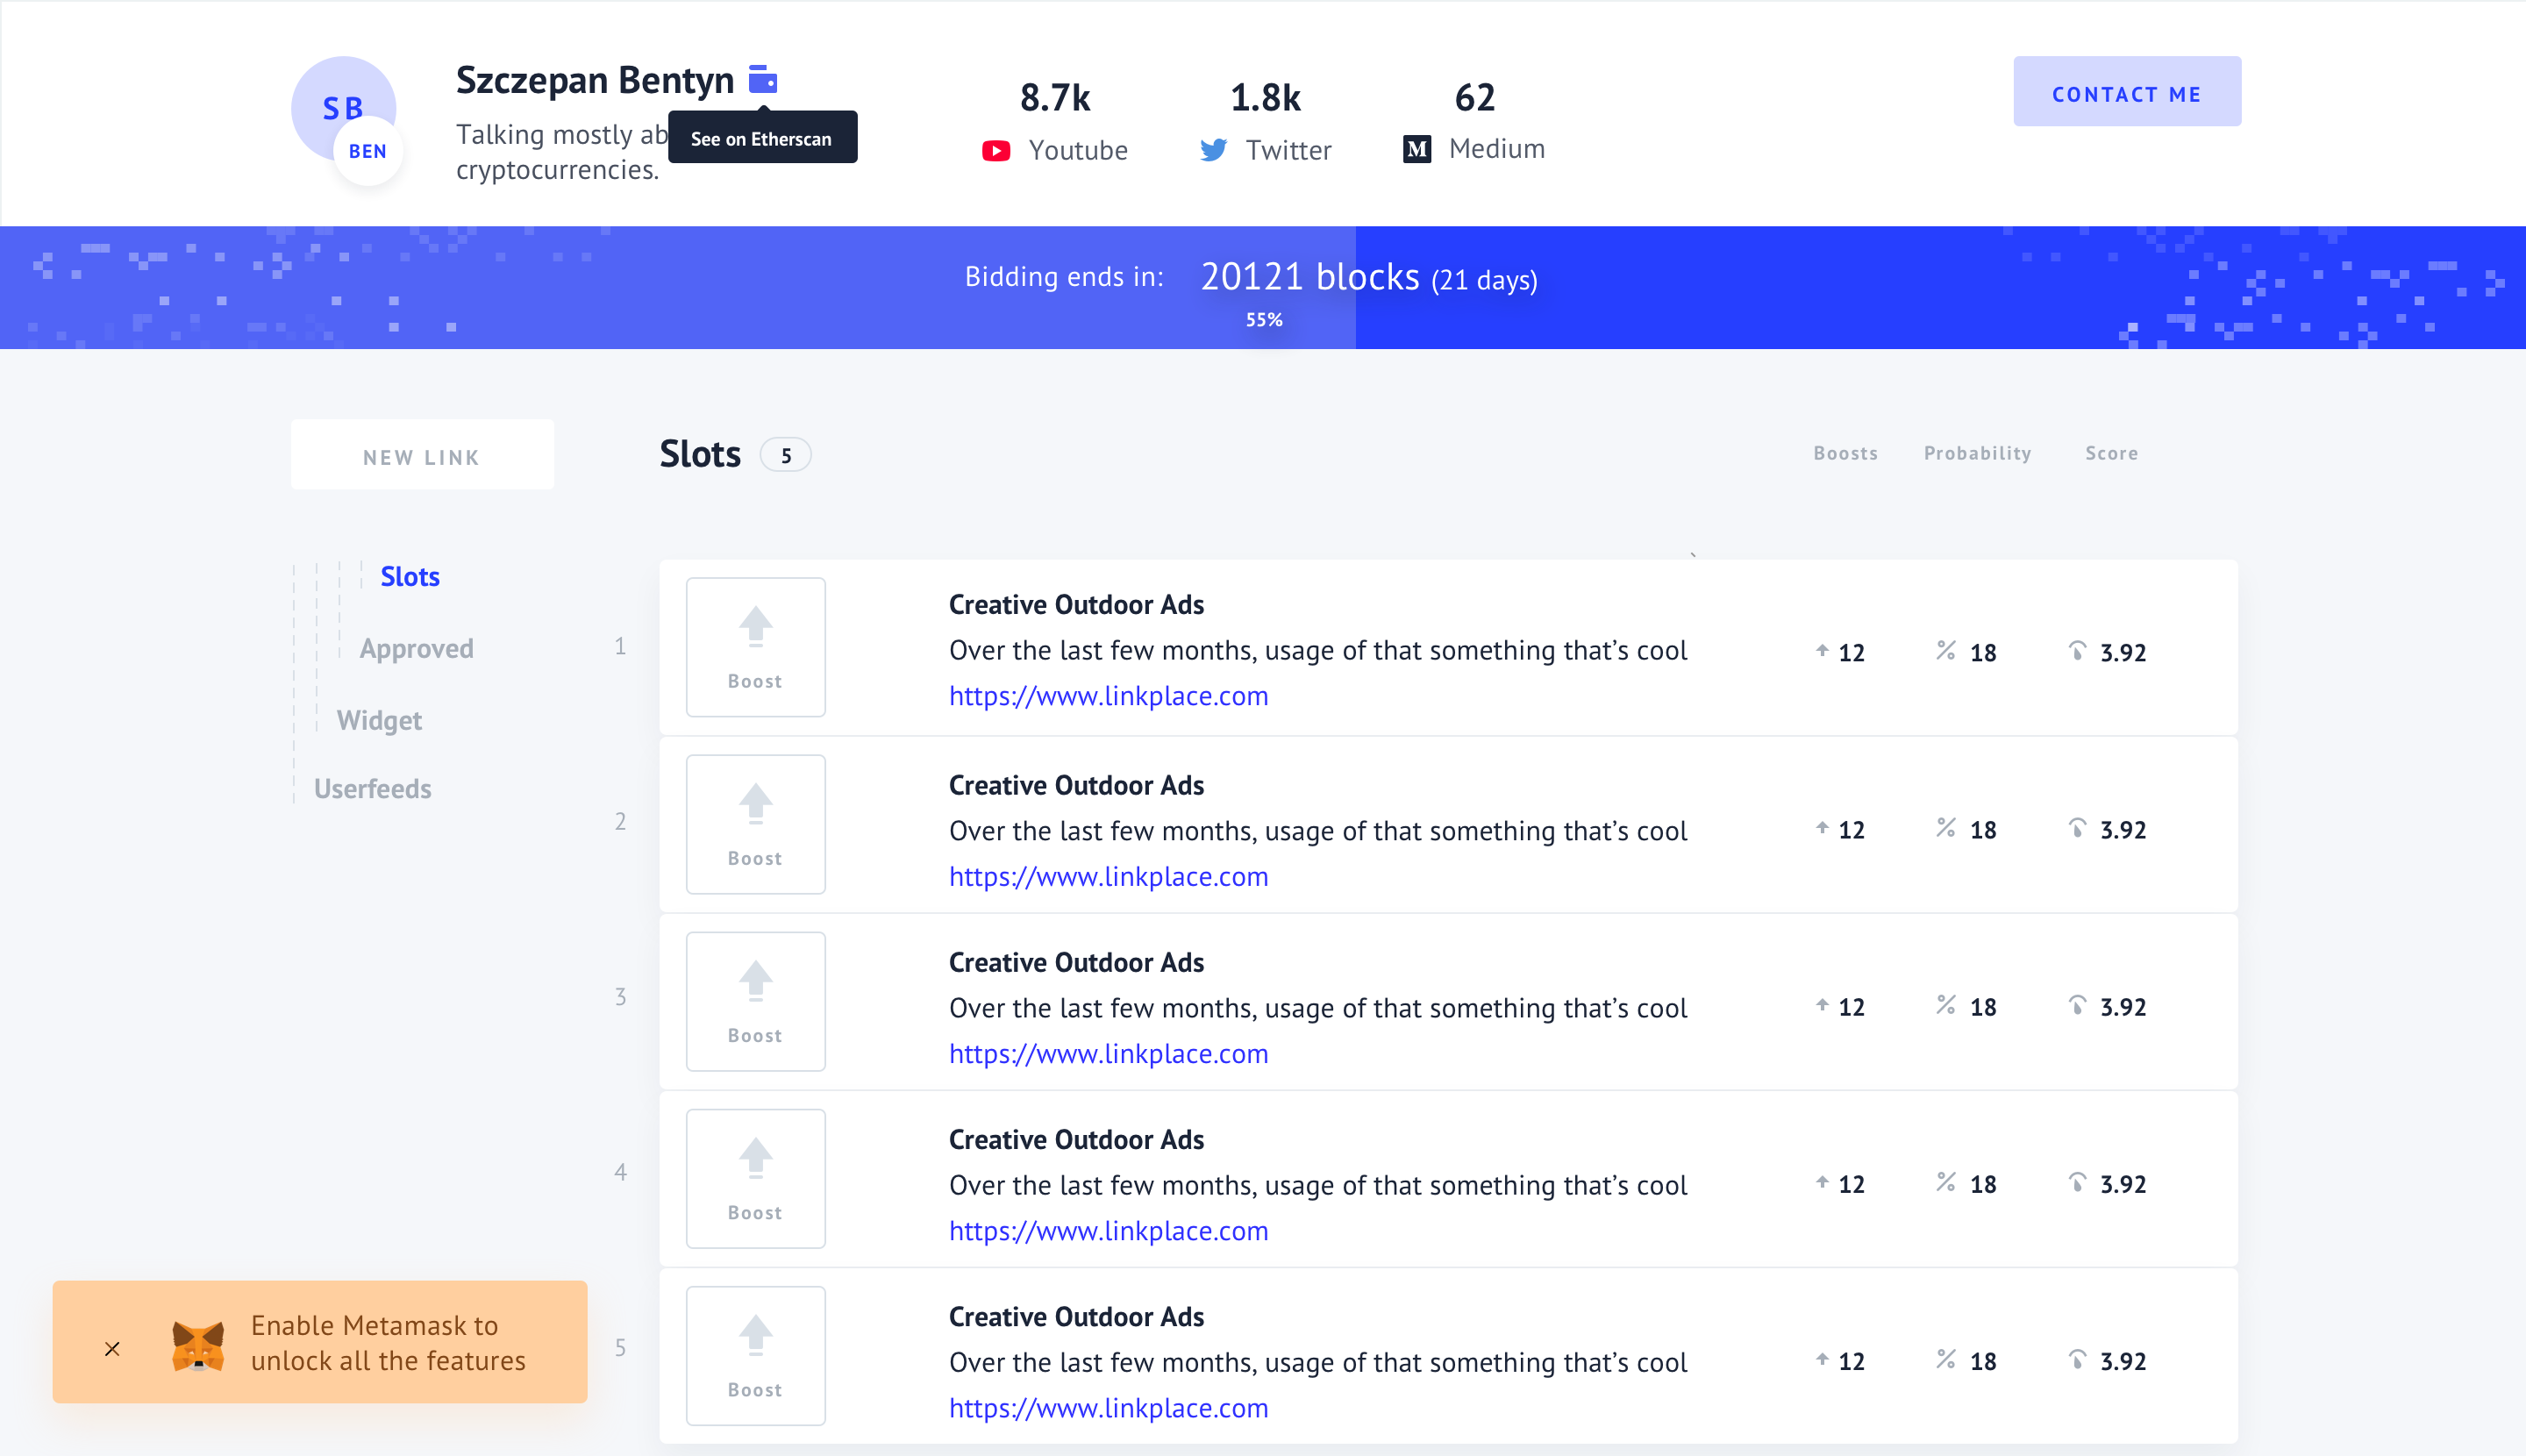Click the Twitter bird icon
The image size is (2526, 1456).
(1213, 151)
